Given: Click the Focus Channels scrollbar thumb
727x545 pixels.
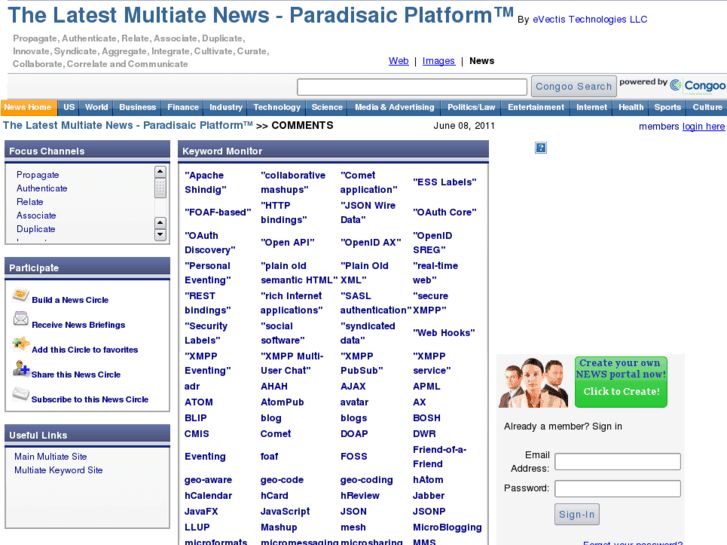Looking at the screenshot, I should point(160,188).
